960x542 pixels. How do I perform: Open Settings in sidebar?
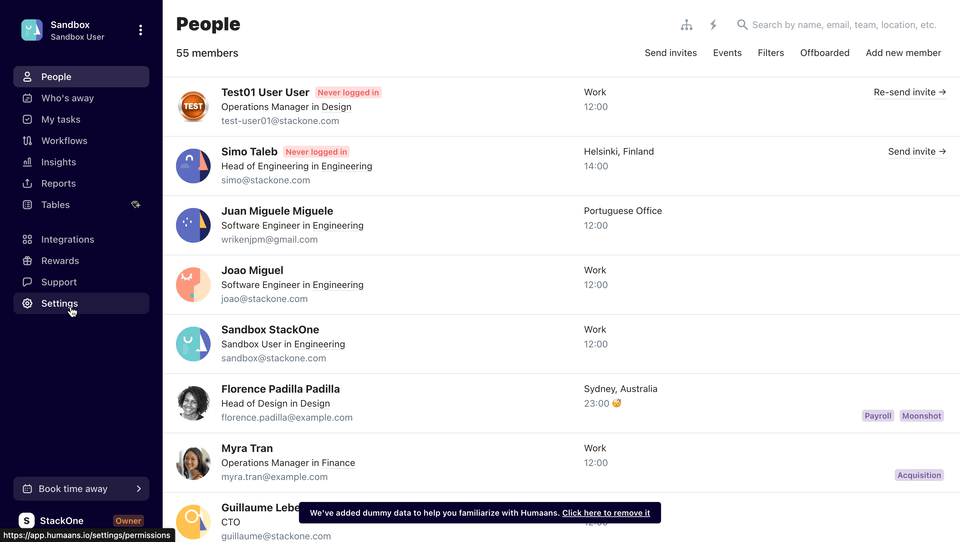(x=81, y=304)
